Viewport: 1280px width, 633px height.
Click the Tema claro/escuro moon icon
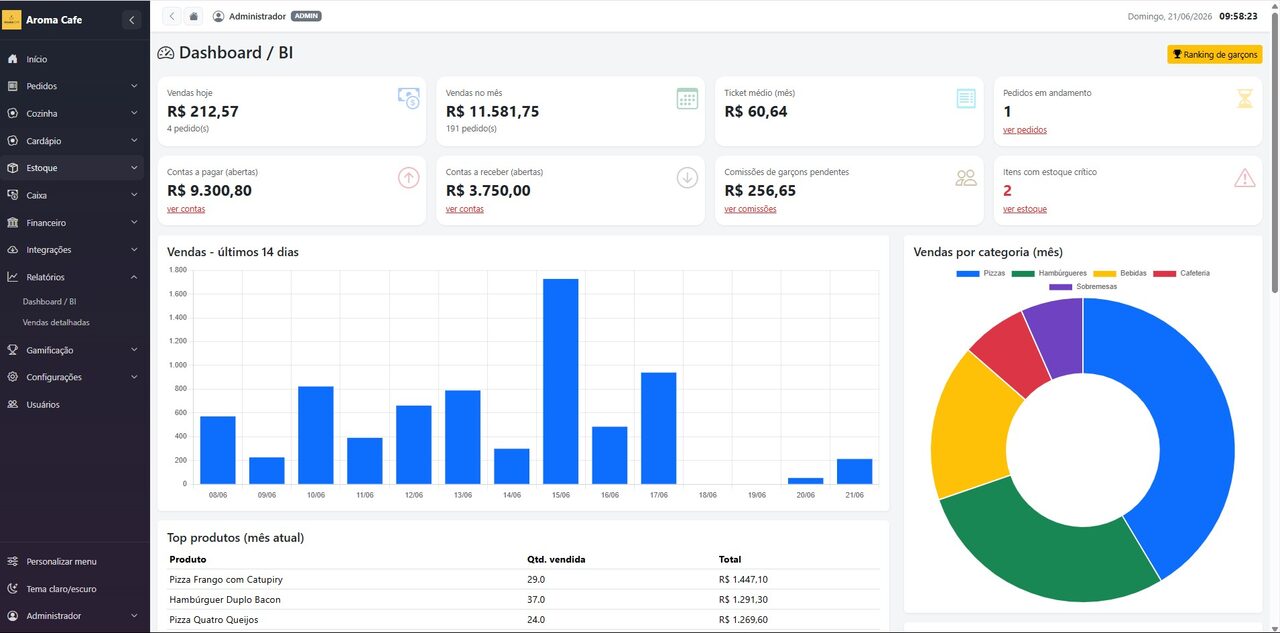coord(12,589)
